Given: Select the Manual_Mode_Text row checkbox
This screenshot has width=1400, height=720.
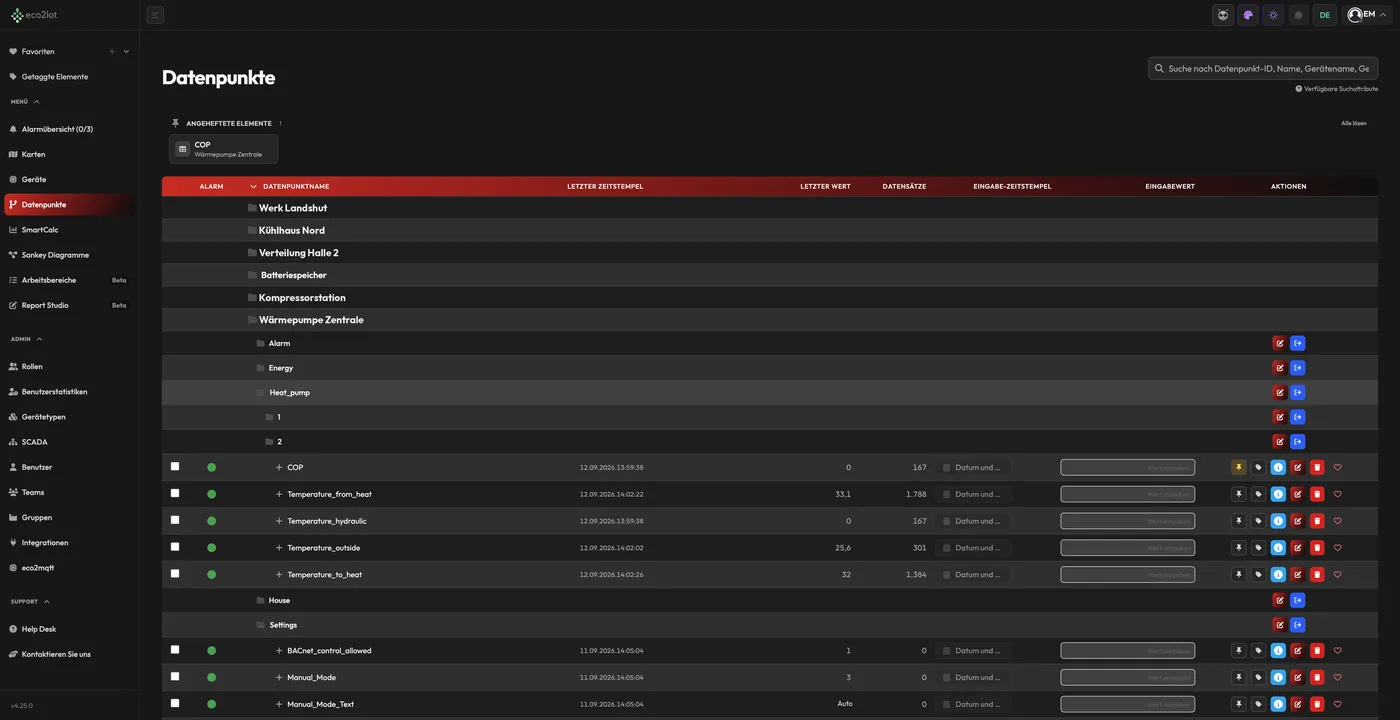Looking at the screenshot, I should (x=175, y=703).
